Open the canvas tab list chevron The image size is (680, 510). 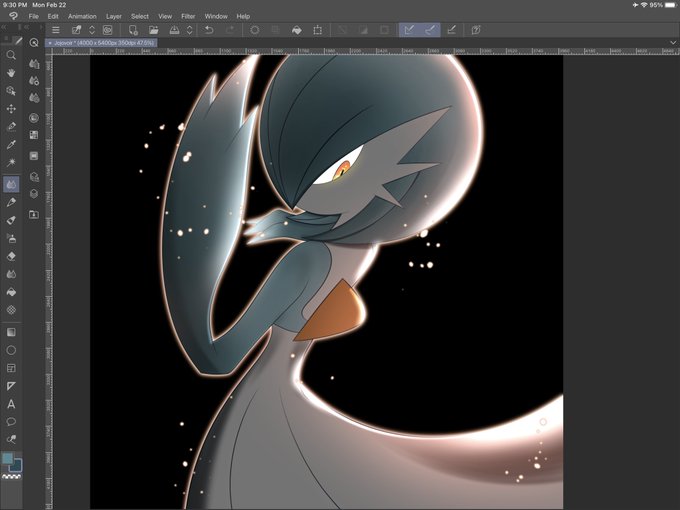click(x=673, y=42)
